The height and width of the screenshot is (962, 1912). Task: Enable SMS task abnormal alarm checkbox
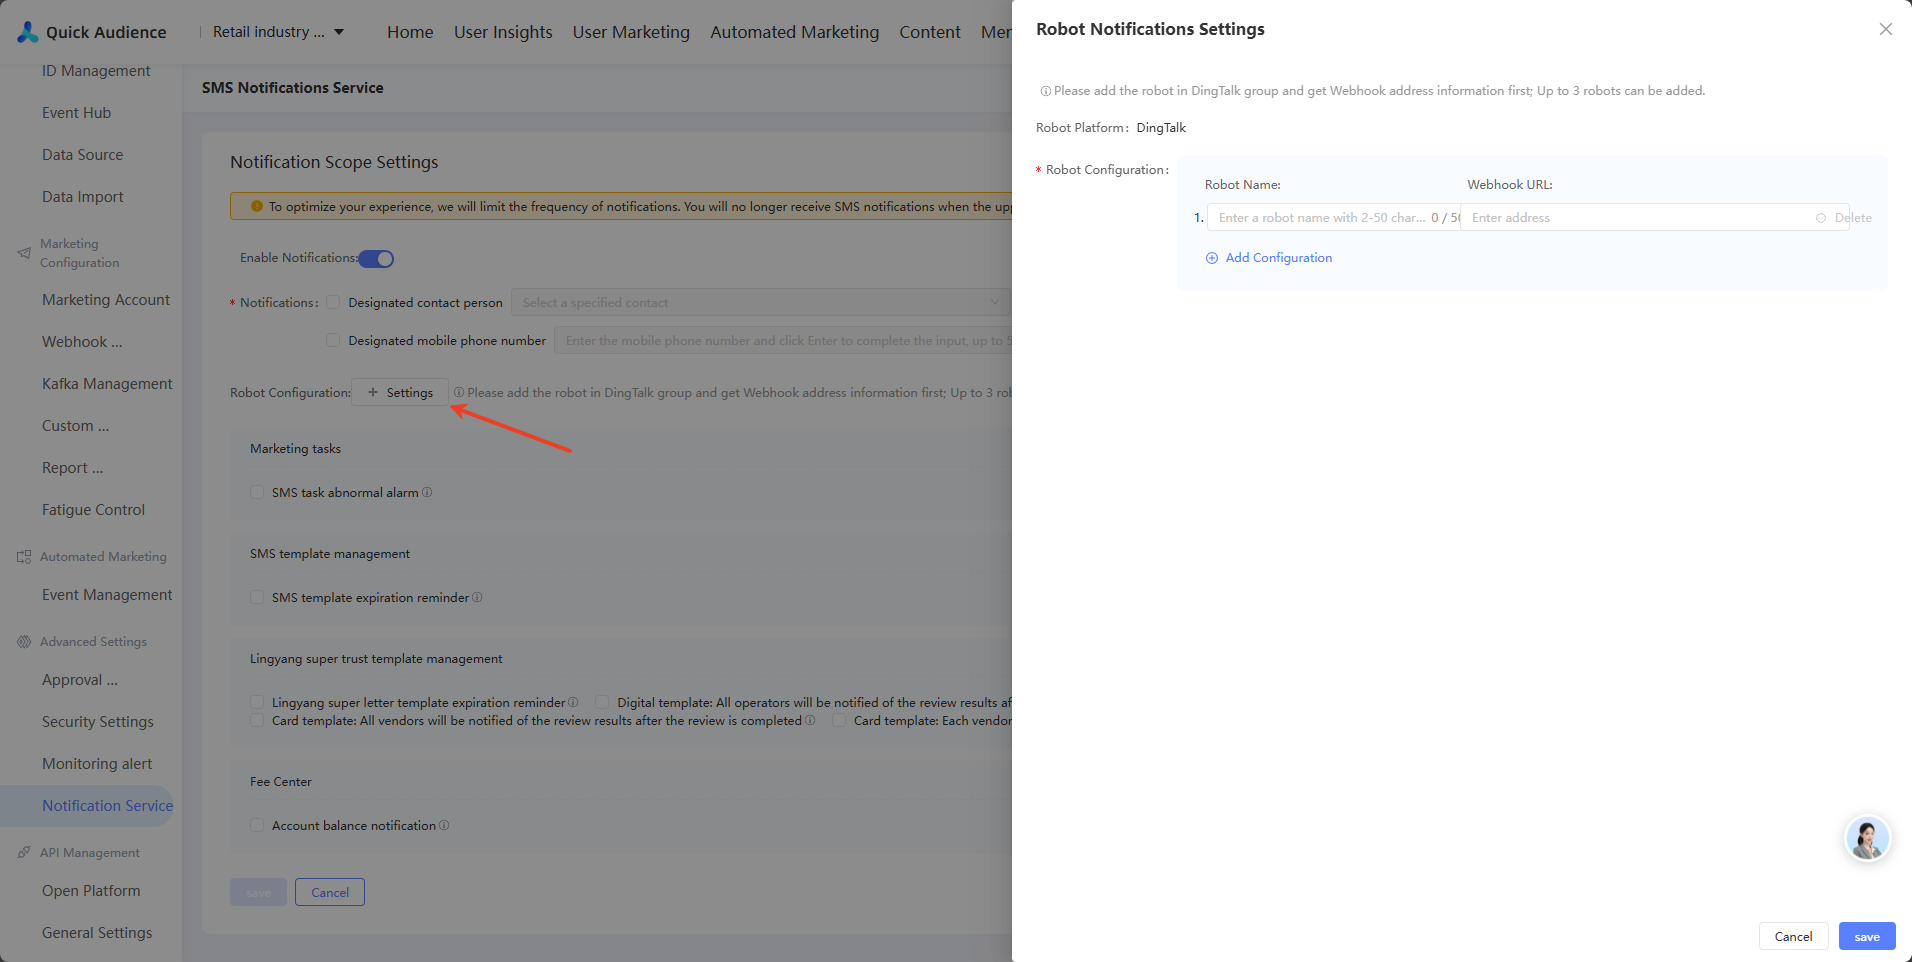point(257,492)
